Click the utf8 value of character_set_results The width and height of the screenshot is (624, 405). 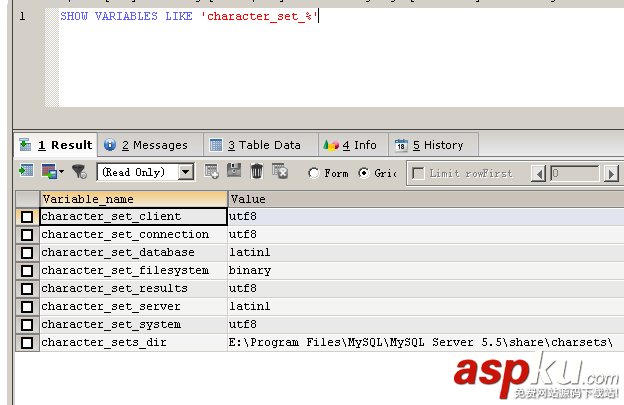[243, 288]
